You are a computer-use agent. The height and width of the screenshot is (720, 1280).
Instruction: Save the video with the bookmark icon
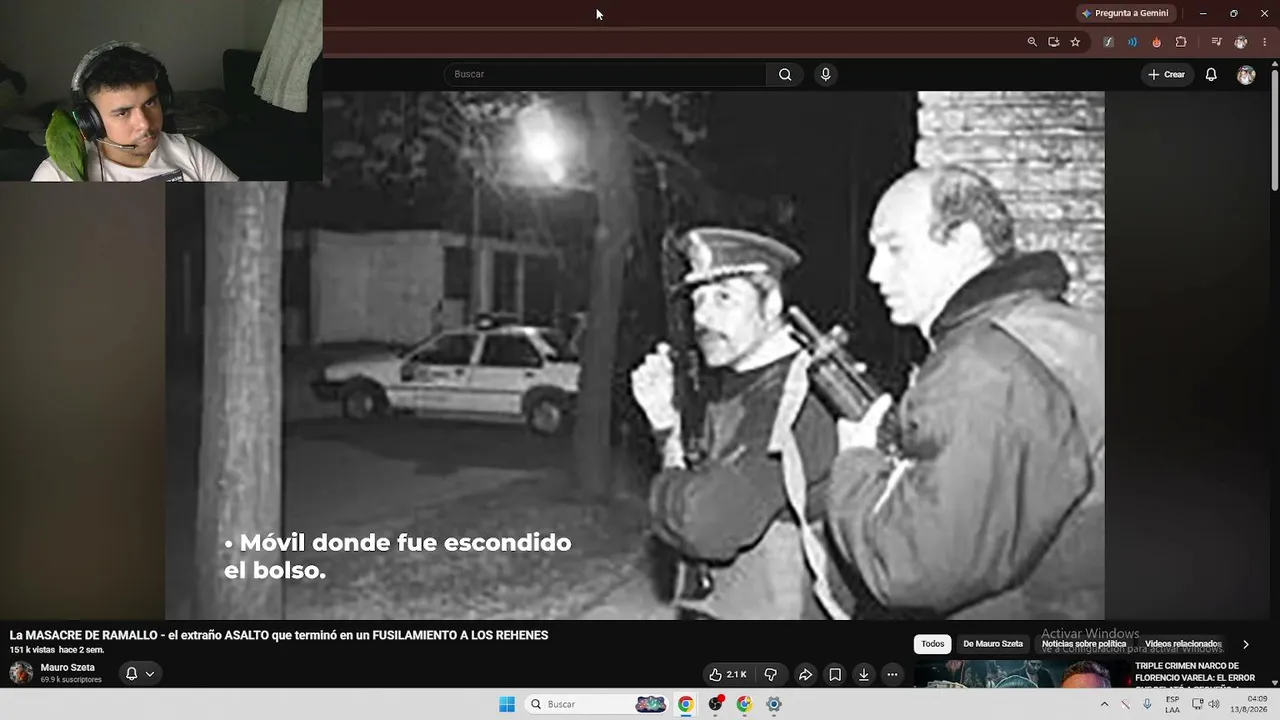(x=835, y=675)
